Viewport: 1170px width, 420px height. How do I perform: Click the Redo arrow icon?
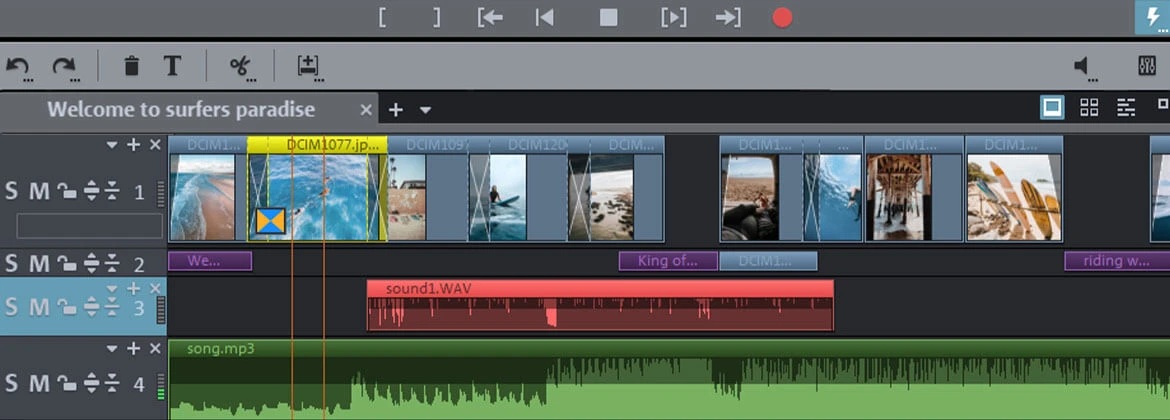pyautogui.click(x=64, y=67)
